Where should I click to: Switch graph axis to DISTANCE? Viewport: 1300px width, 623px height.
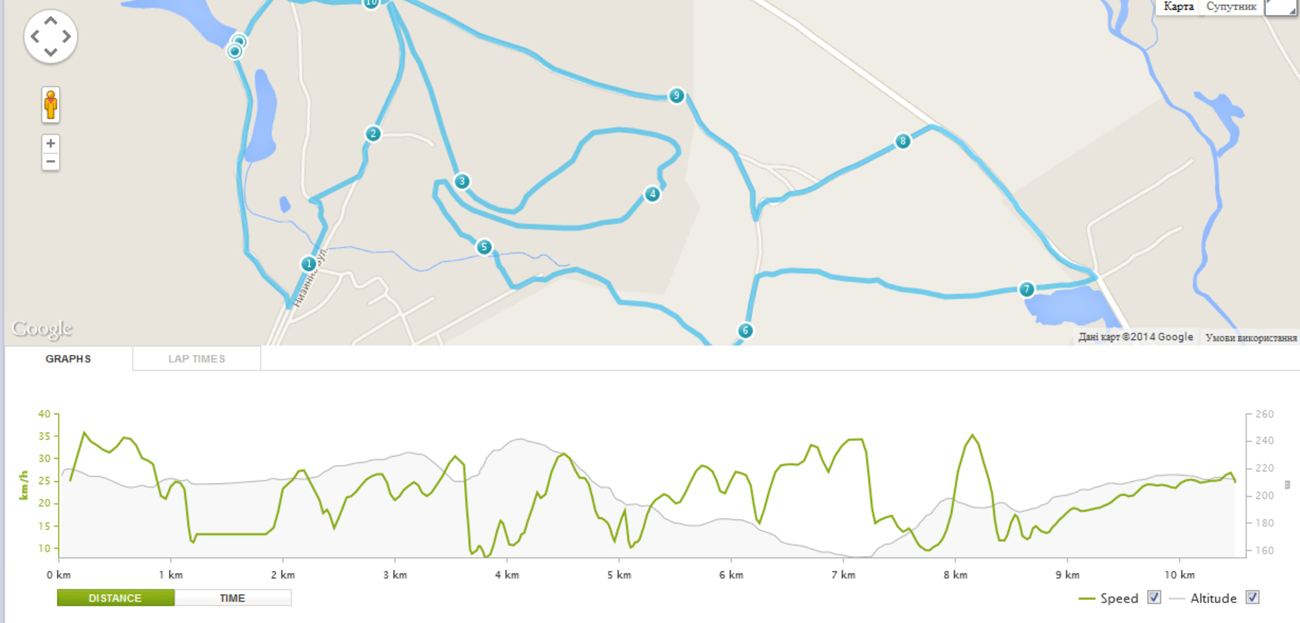point(115,598)
